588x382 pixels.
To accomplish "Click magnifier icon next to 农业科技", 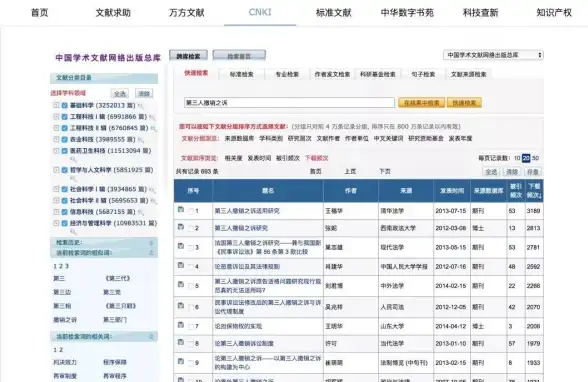I will pyautogui.click(x=141, y=140).
